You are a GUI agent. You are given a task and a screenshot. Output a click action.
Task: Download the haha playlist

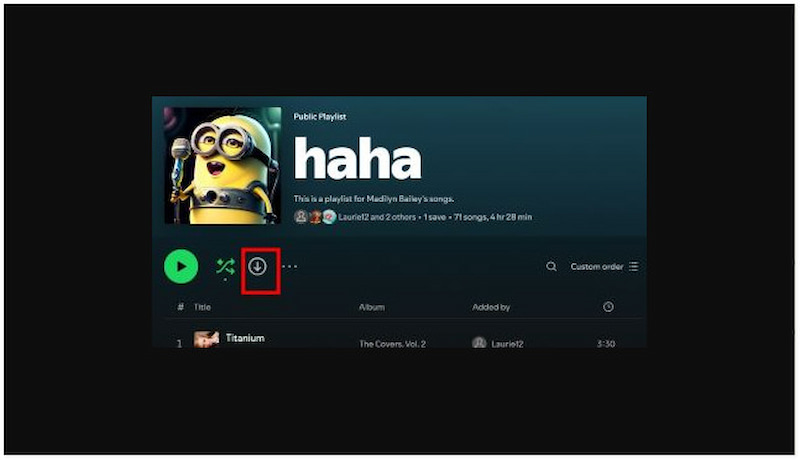coord(257,266)
